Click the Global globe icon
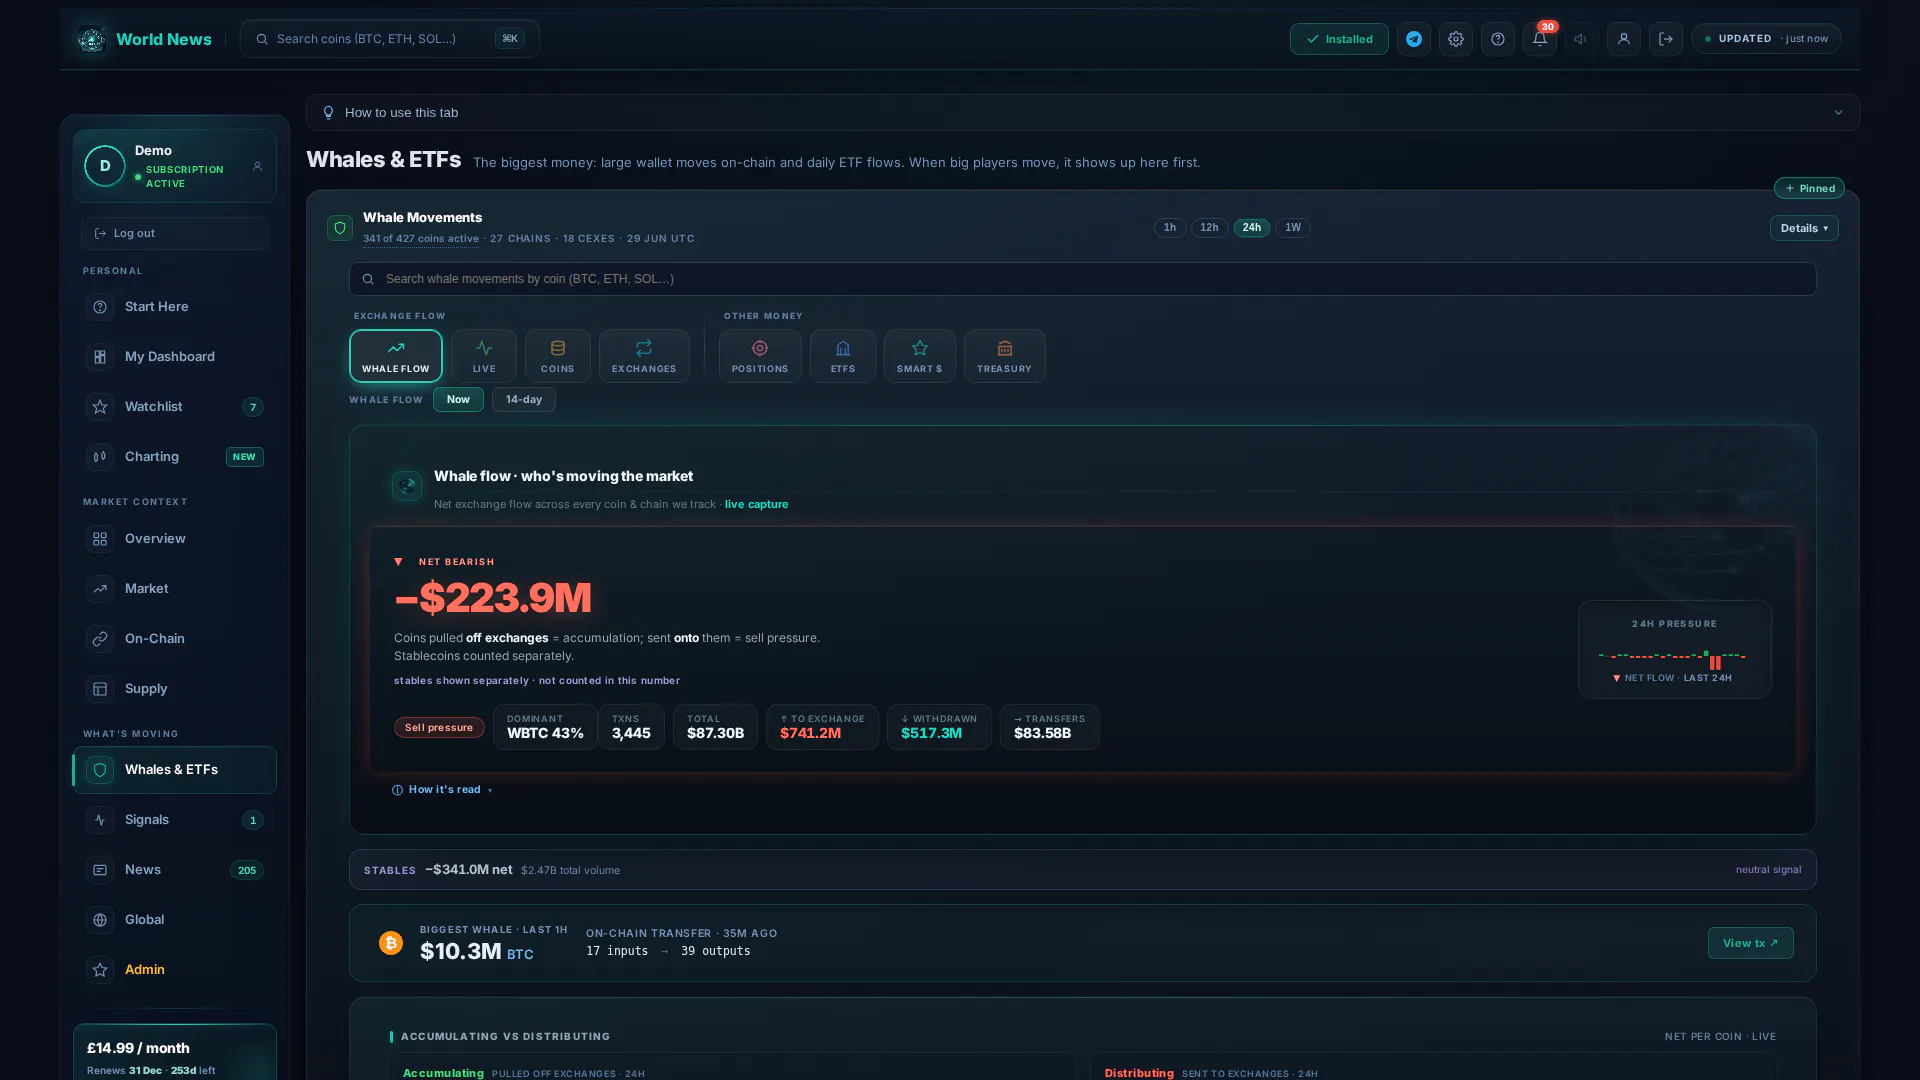The width and height of the screenshot is (1920, 1080). pyautogui.click(x=100, y=920)
